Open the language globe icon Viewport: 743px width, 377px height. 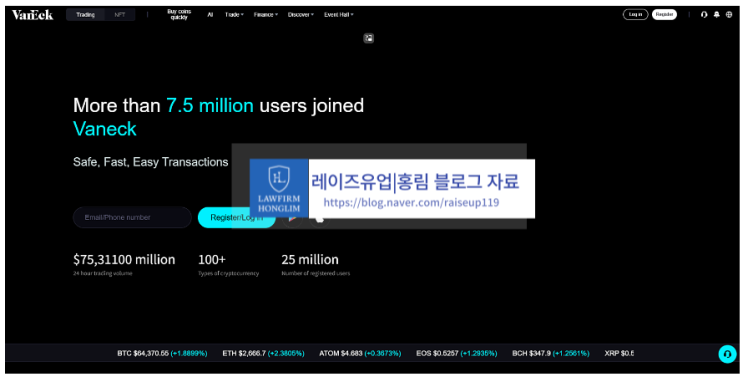[x=729, y=15]
